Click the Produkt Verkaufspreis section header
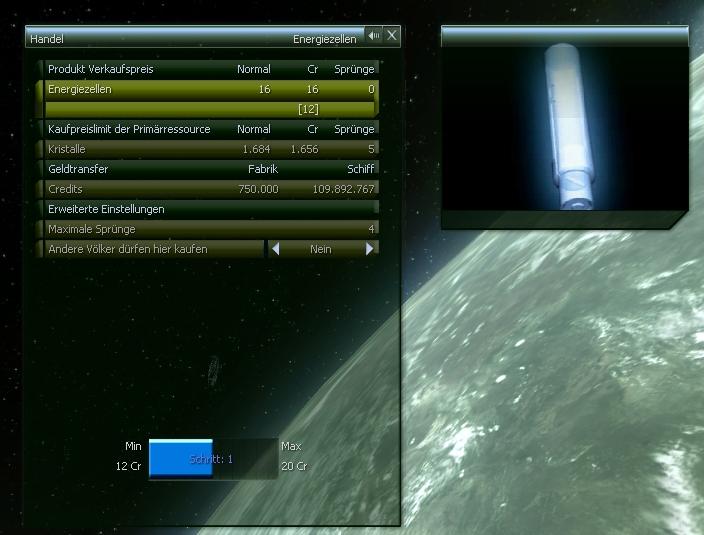704x535 pixels. (x=210, y=69)
